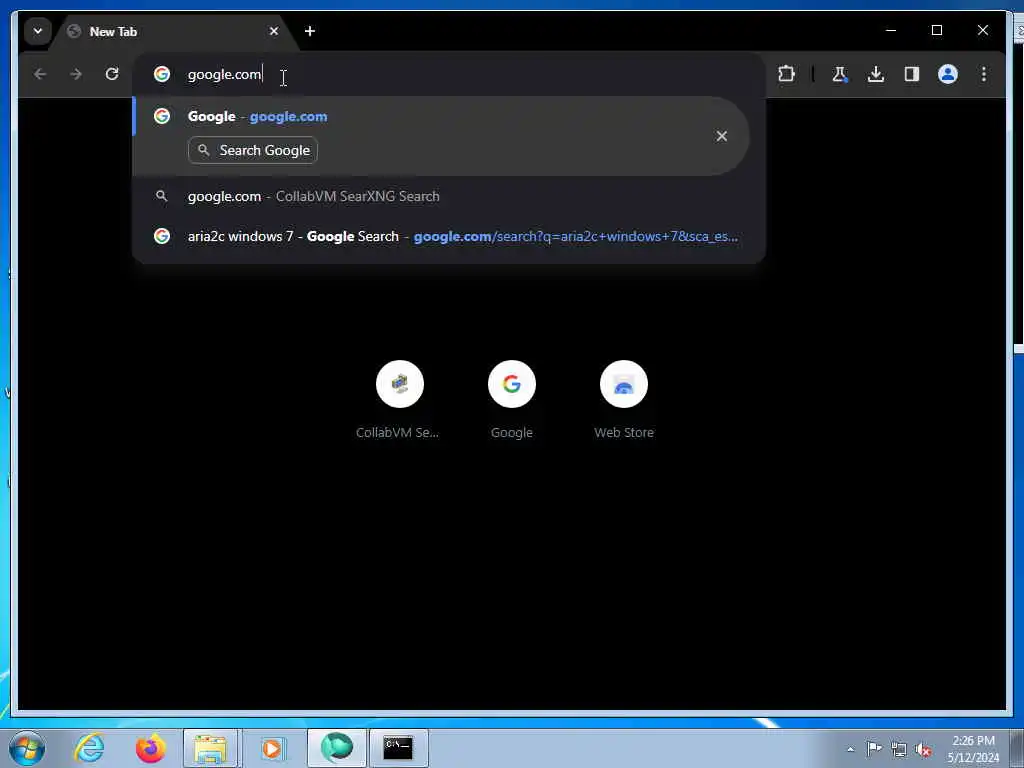Switch to the green browser taskbar icon
1024x768 pixels.
337,748
